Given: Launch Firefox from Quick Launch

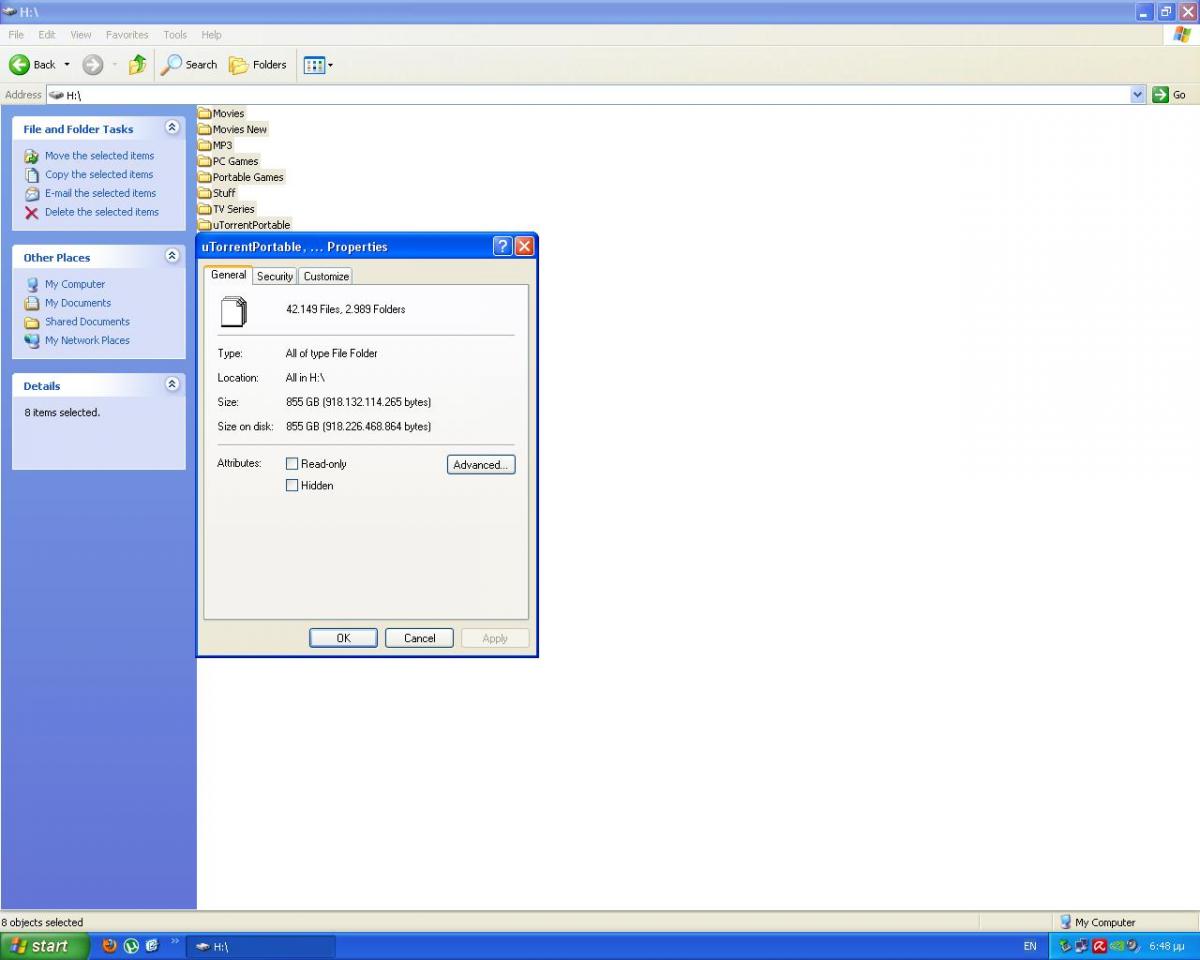Looking at the screenshot, I should [x=110, y=945].
